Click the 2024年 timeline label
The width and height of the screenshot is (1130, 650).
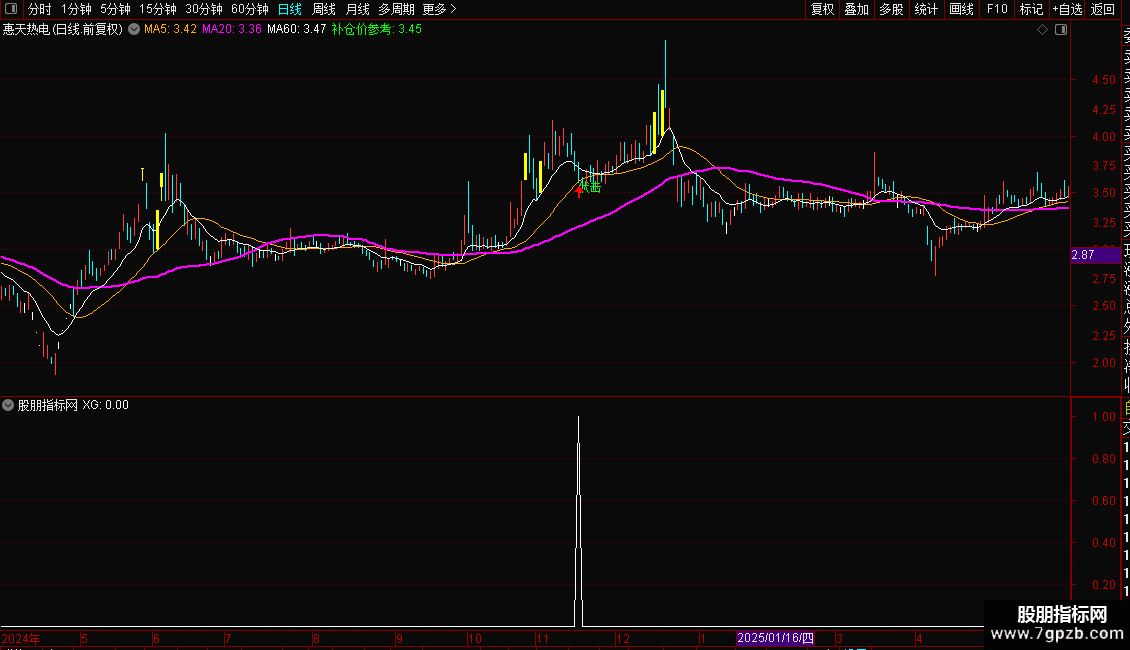tap(21, 639)
